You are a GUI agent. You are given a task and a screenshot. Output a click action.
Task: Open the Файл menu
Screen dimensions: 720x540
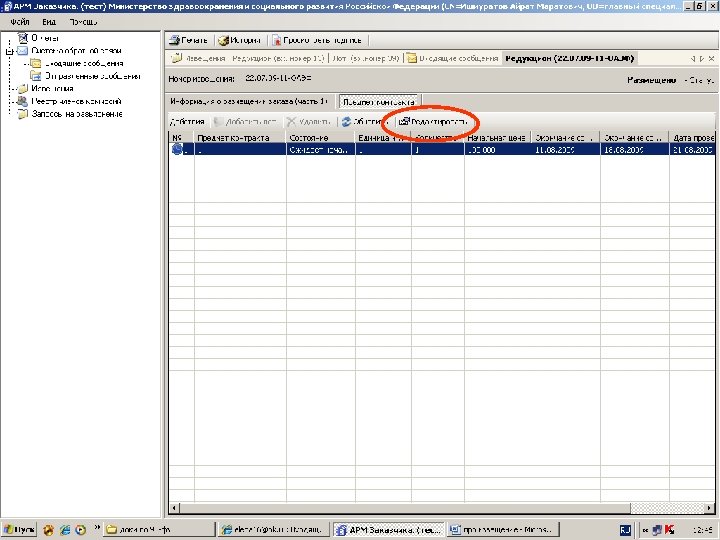(20, 22)
